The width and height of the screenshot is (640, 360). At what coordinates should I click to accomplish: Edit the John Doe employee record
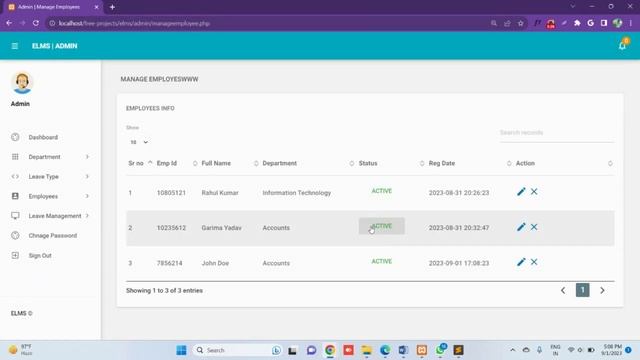tap(521, 262)
